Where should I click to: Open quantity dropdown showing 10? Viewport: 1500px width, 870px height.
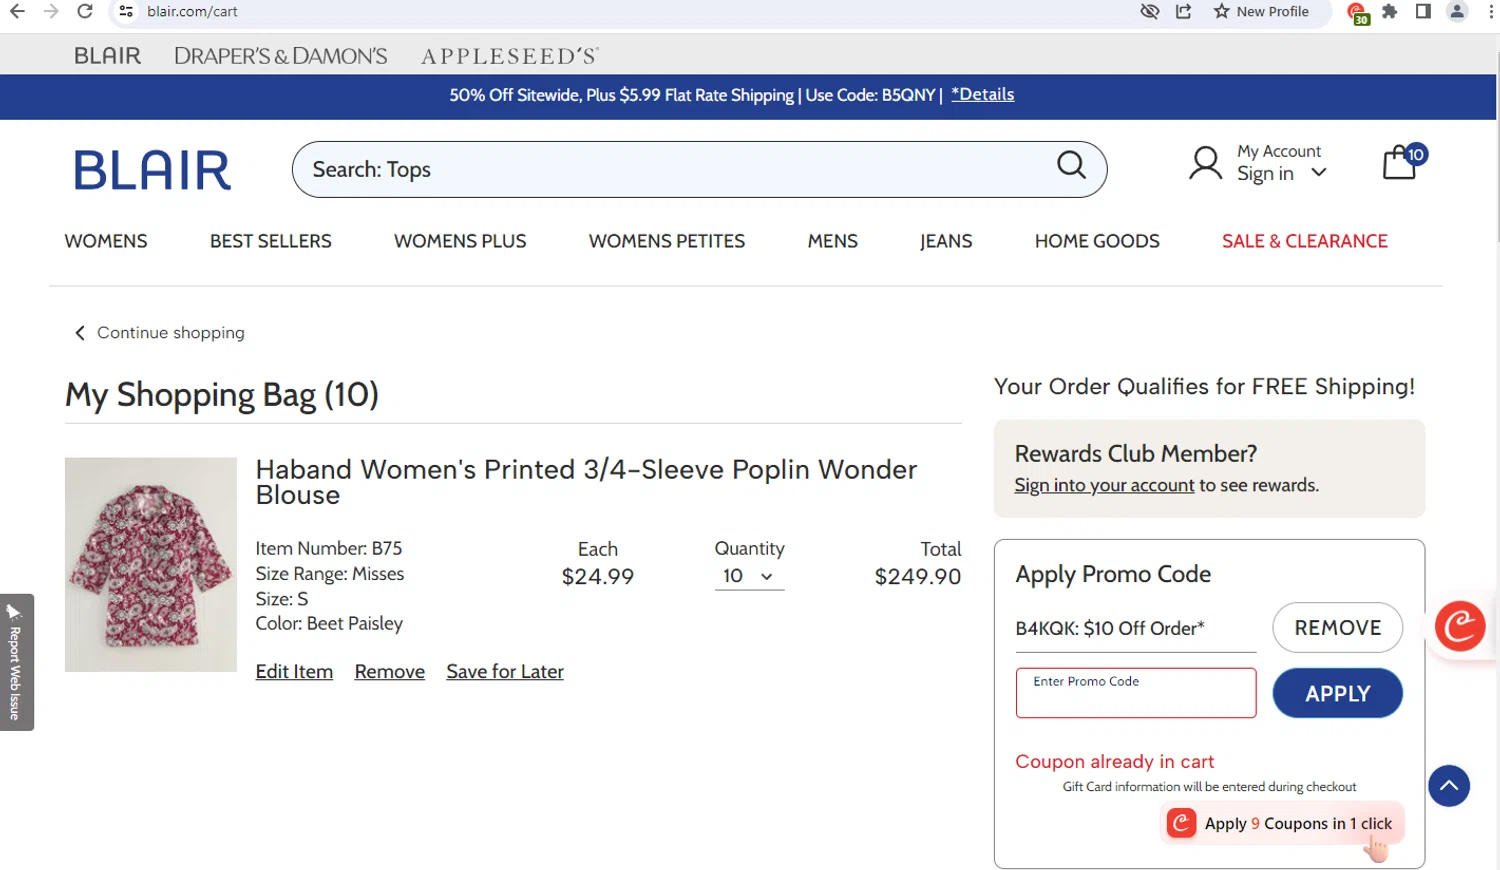[x=749, y=576]
